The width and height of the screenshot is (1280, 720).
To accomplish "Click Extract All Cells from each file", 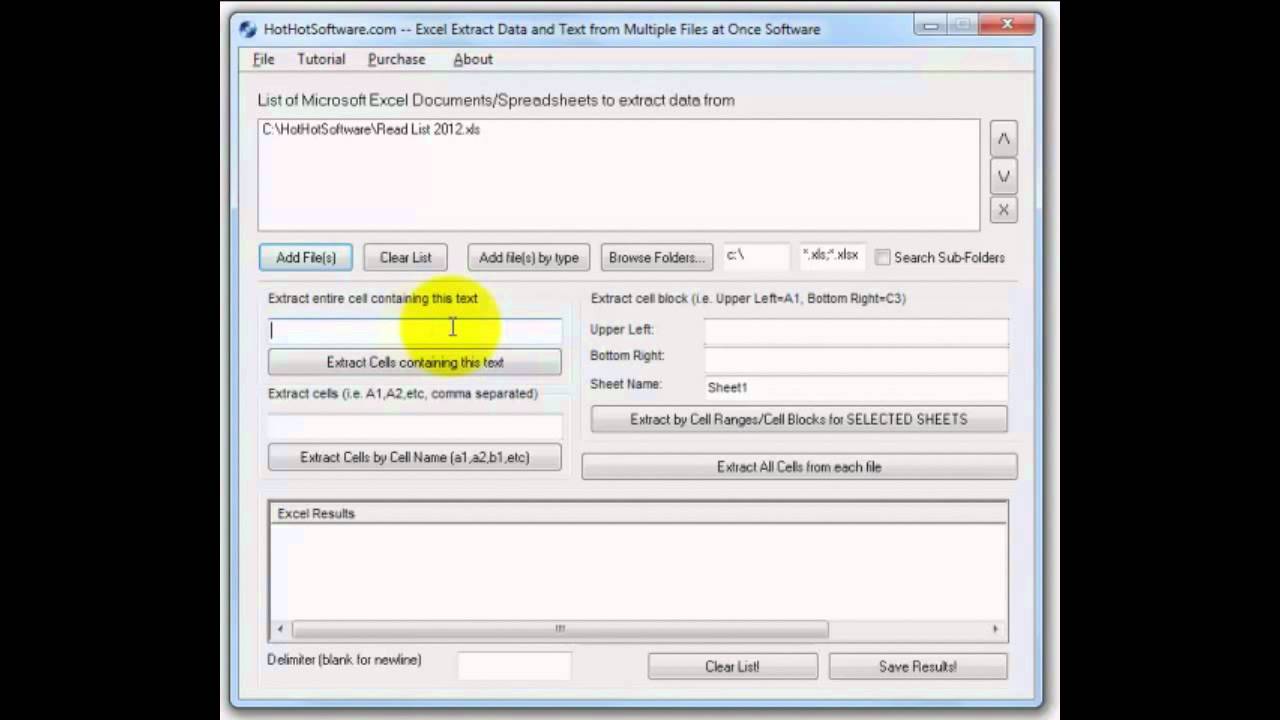I will click(799, 467).
